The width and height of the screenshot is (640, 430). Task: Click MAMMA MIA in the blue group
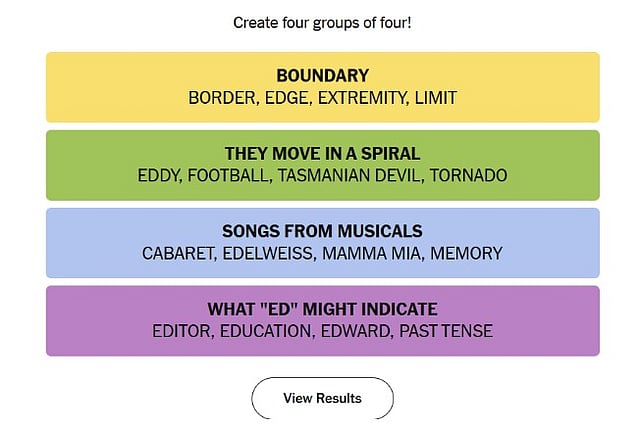(x=372, y=254)
